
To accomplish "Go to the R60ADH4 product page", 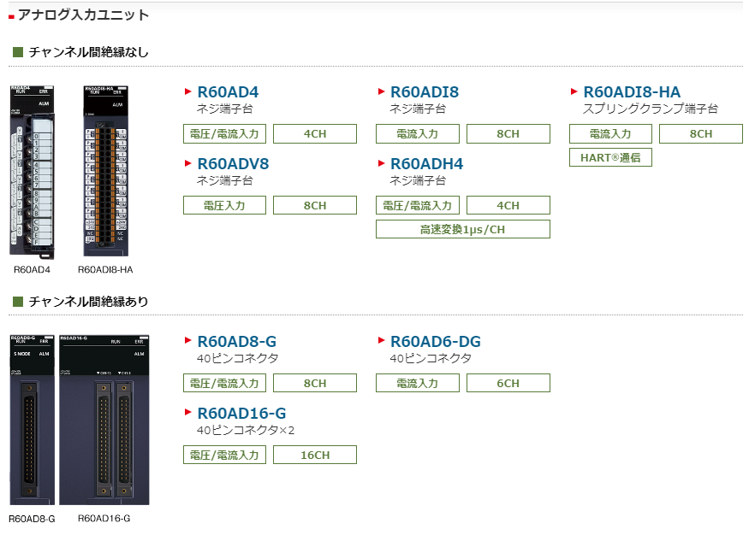I will coord(426,164).
